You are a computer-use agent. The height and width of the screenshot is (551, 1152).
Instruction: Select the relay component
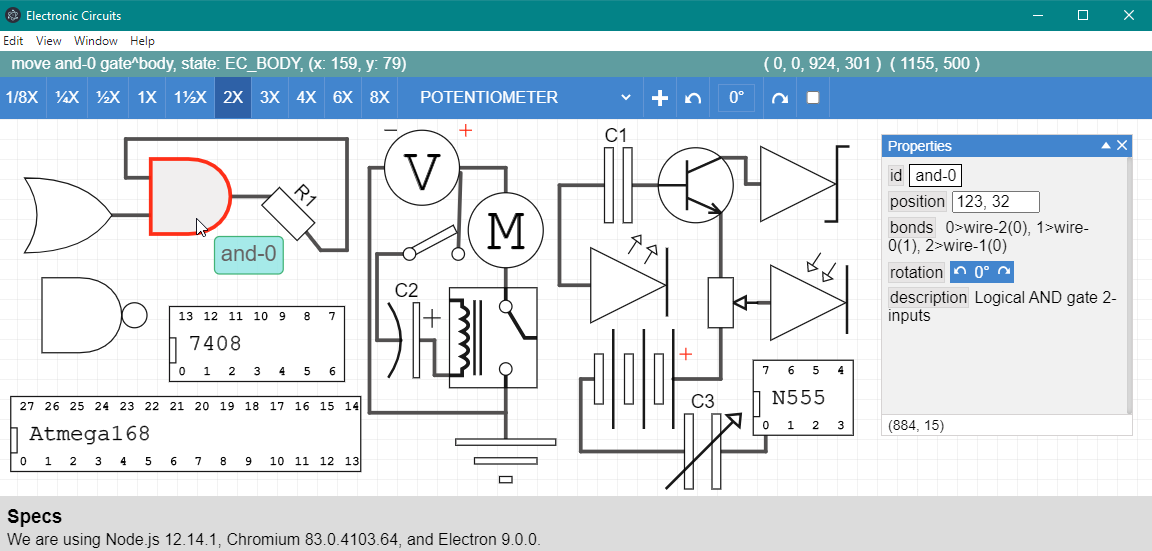pyautogui.click(x=493, y=337)
